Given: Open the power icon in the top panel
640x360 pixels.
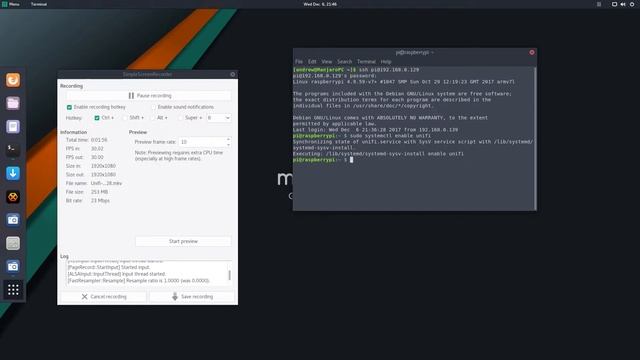Looking at the screenshot, I should click(x=632, y=4).
